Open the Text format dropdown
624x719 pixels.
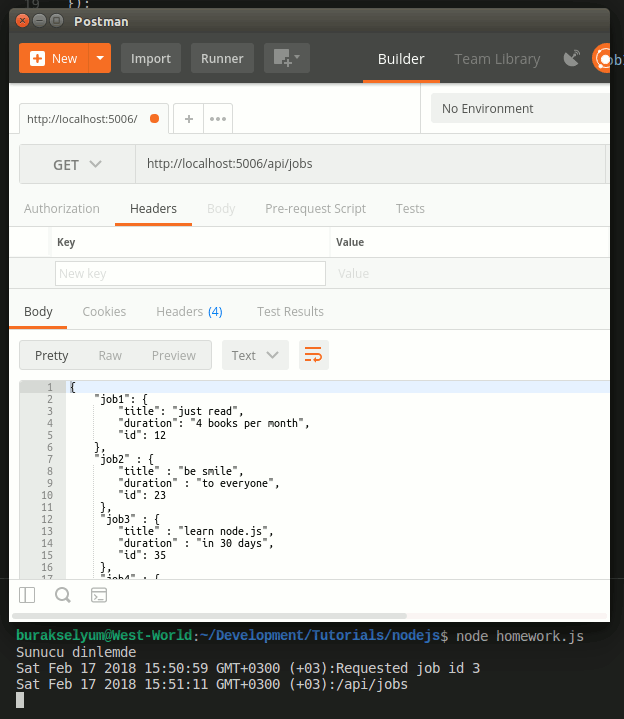point(255,355)
